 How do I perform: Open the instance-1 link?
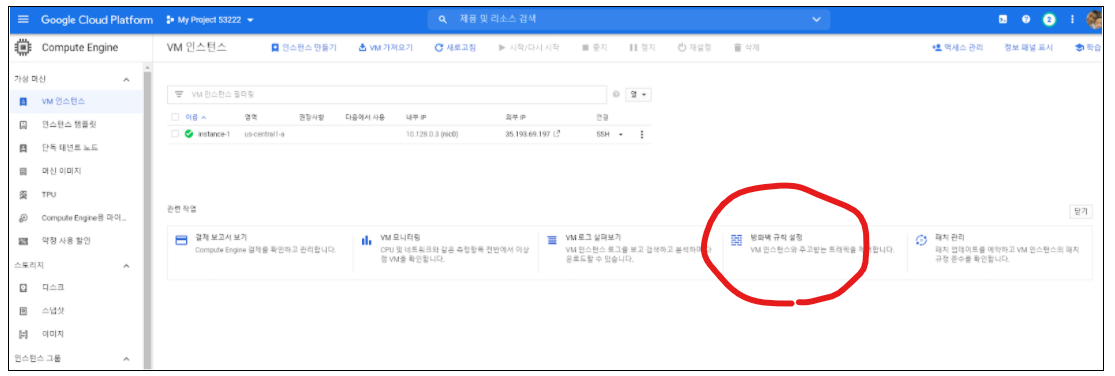[x=214, y=134]
